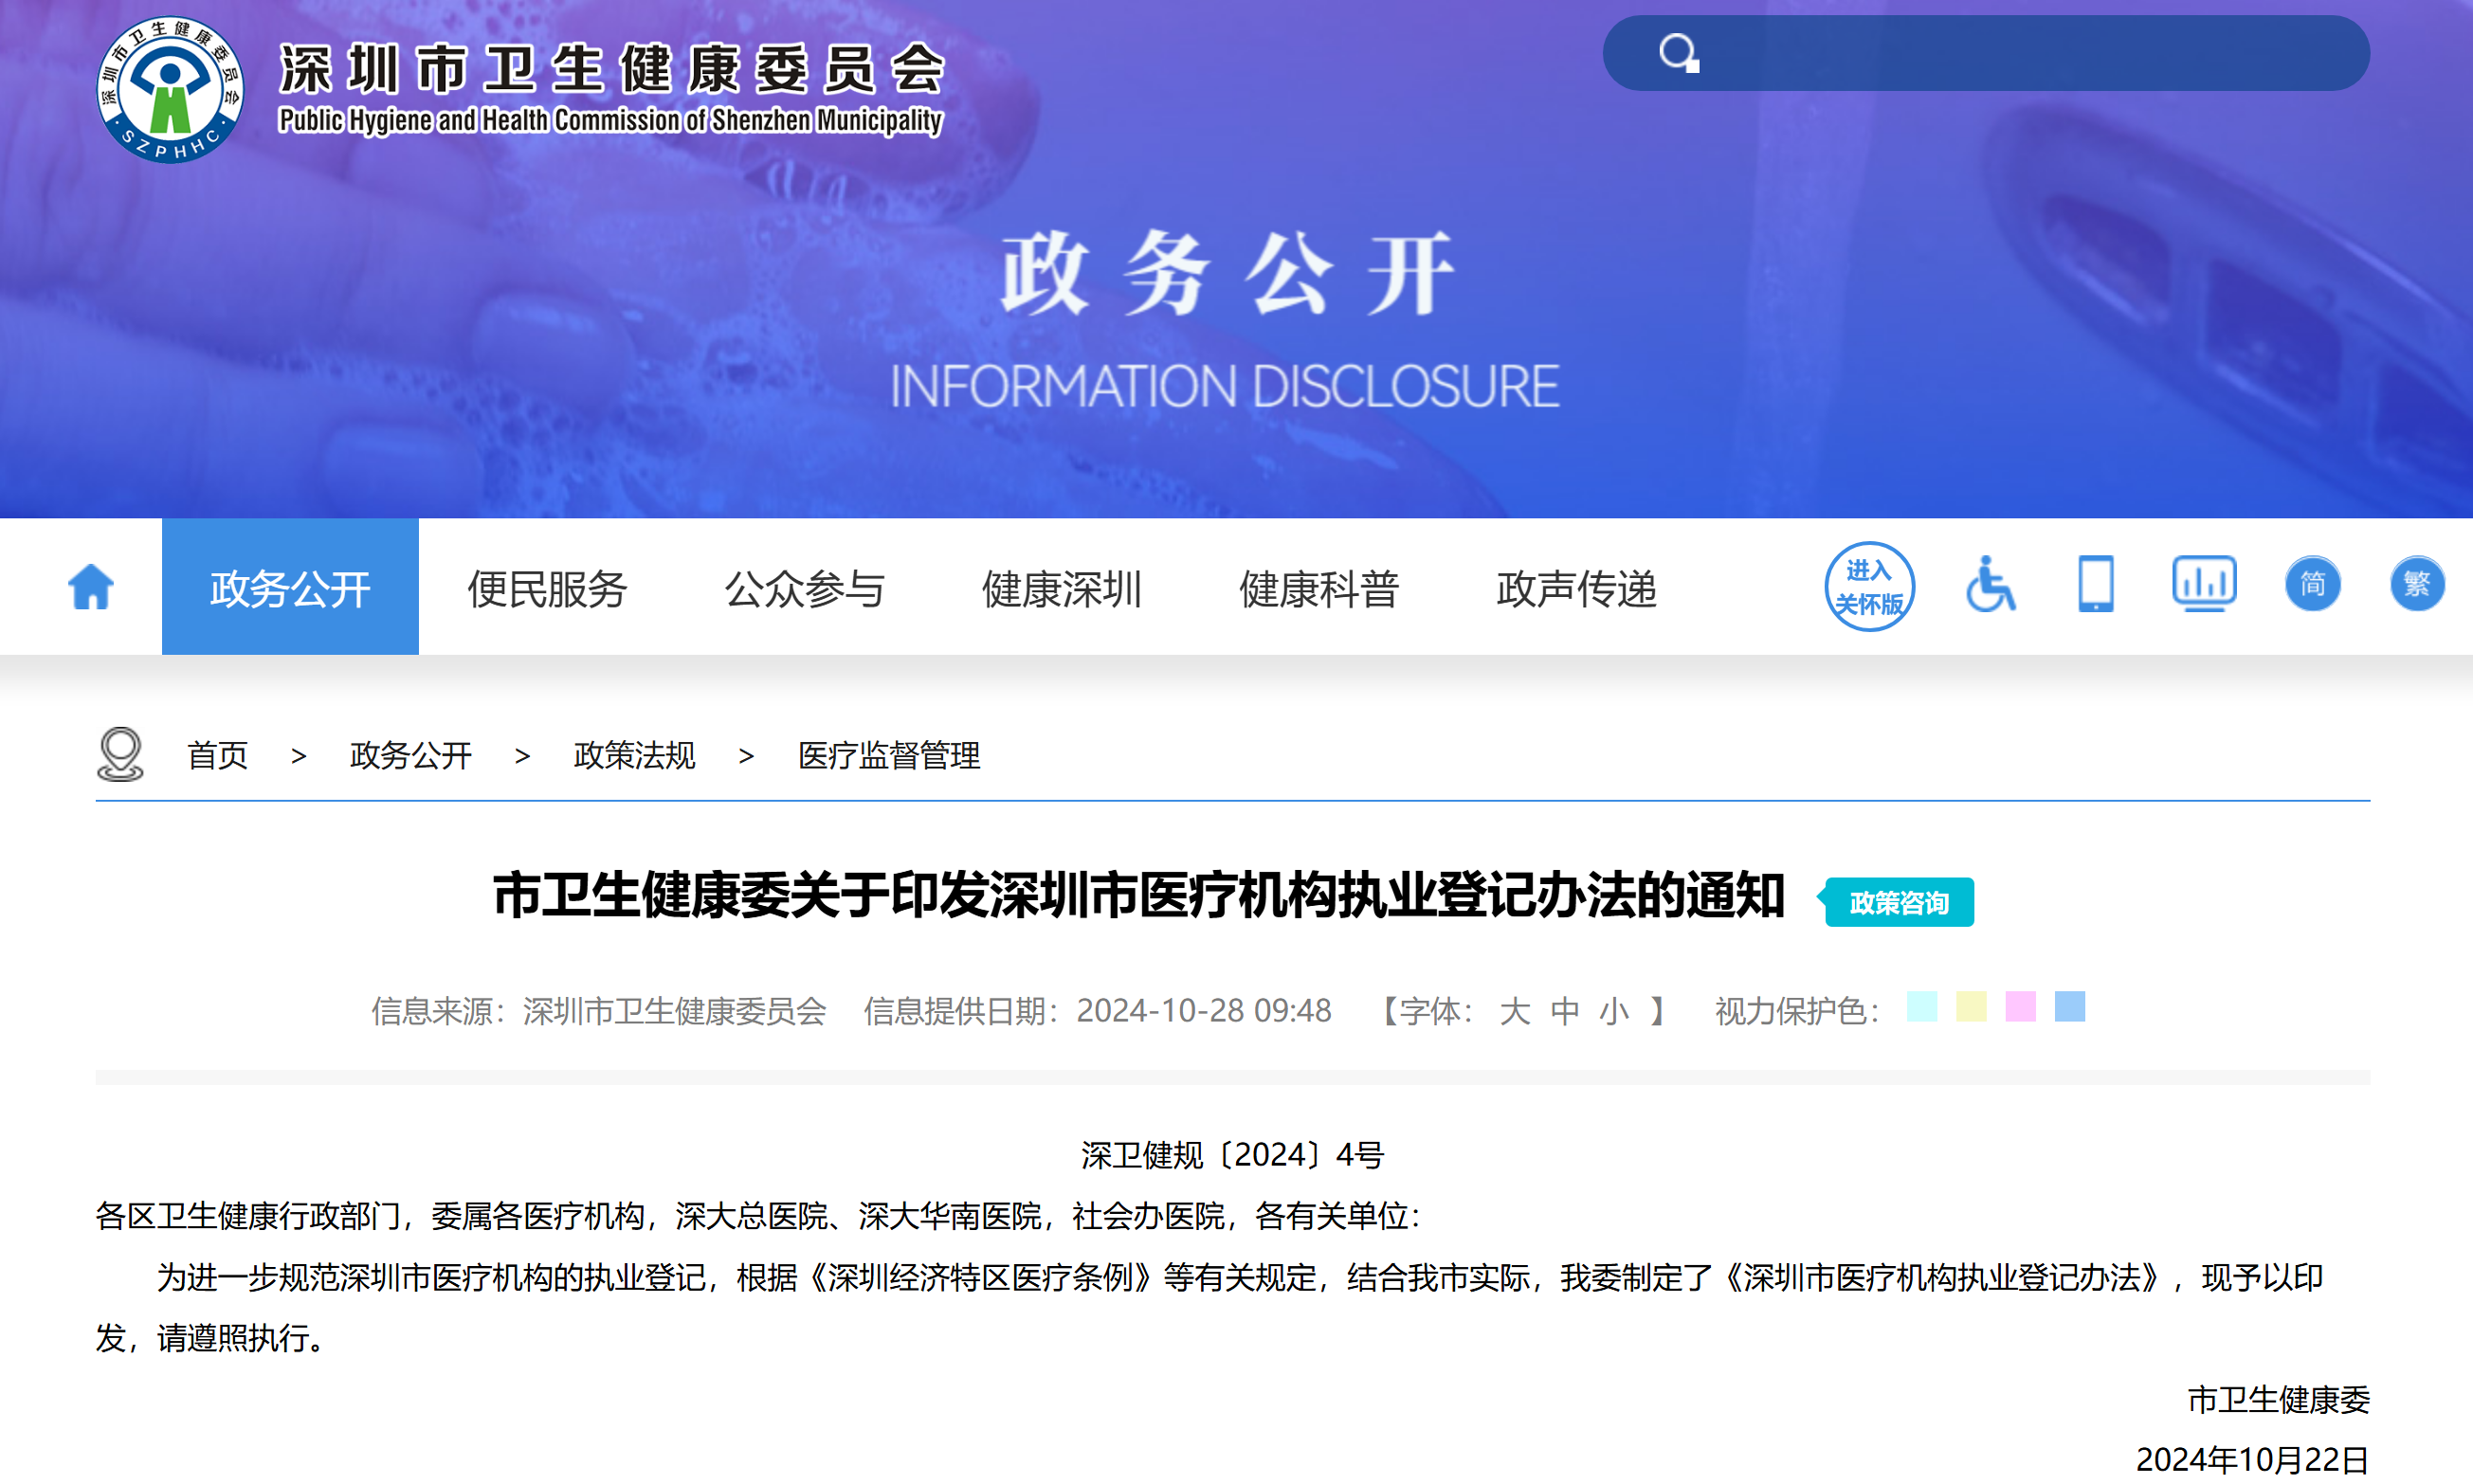
Task: Click the 政策咨询 tag button
Action: click(1897, 902)
